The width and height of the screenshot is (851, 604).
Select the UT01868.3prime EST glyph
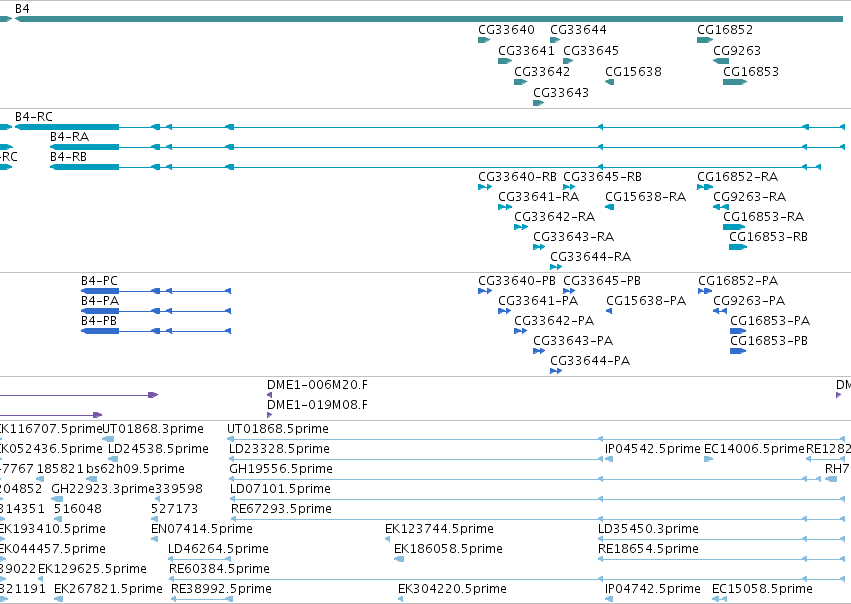point(108,440)
